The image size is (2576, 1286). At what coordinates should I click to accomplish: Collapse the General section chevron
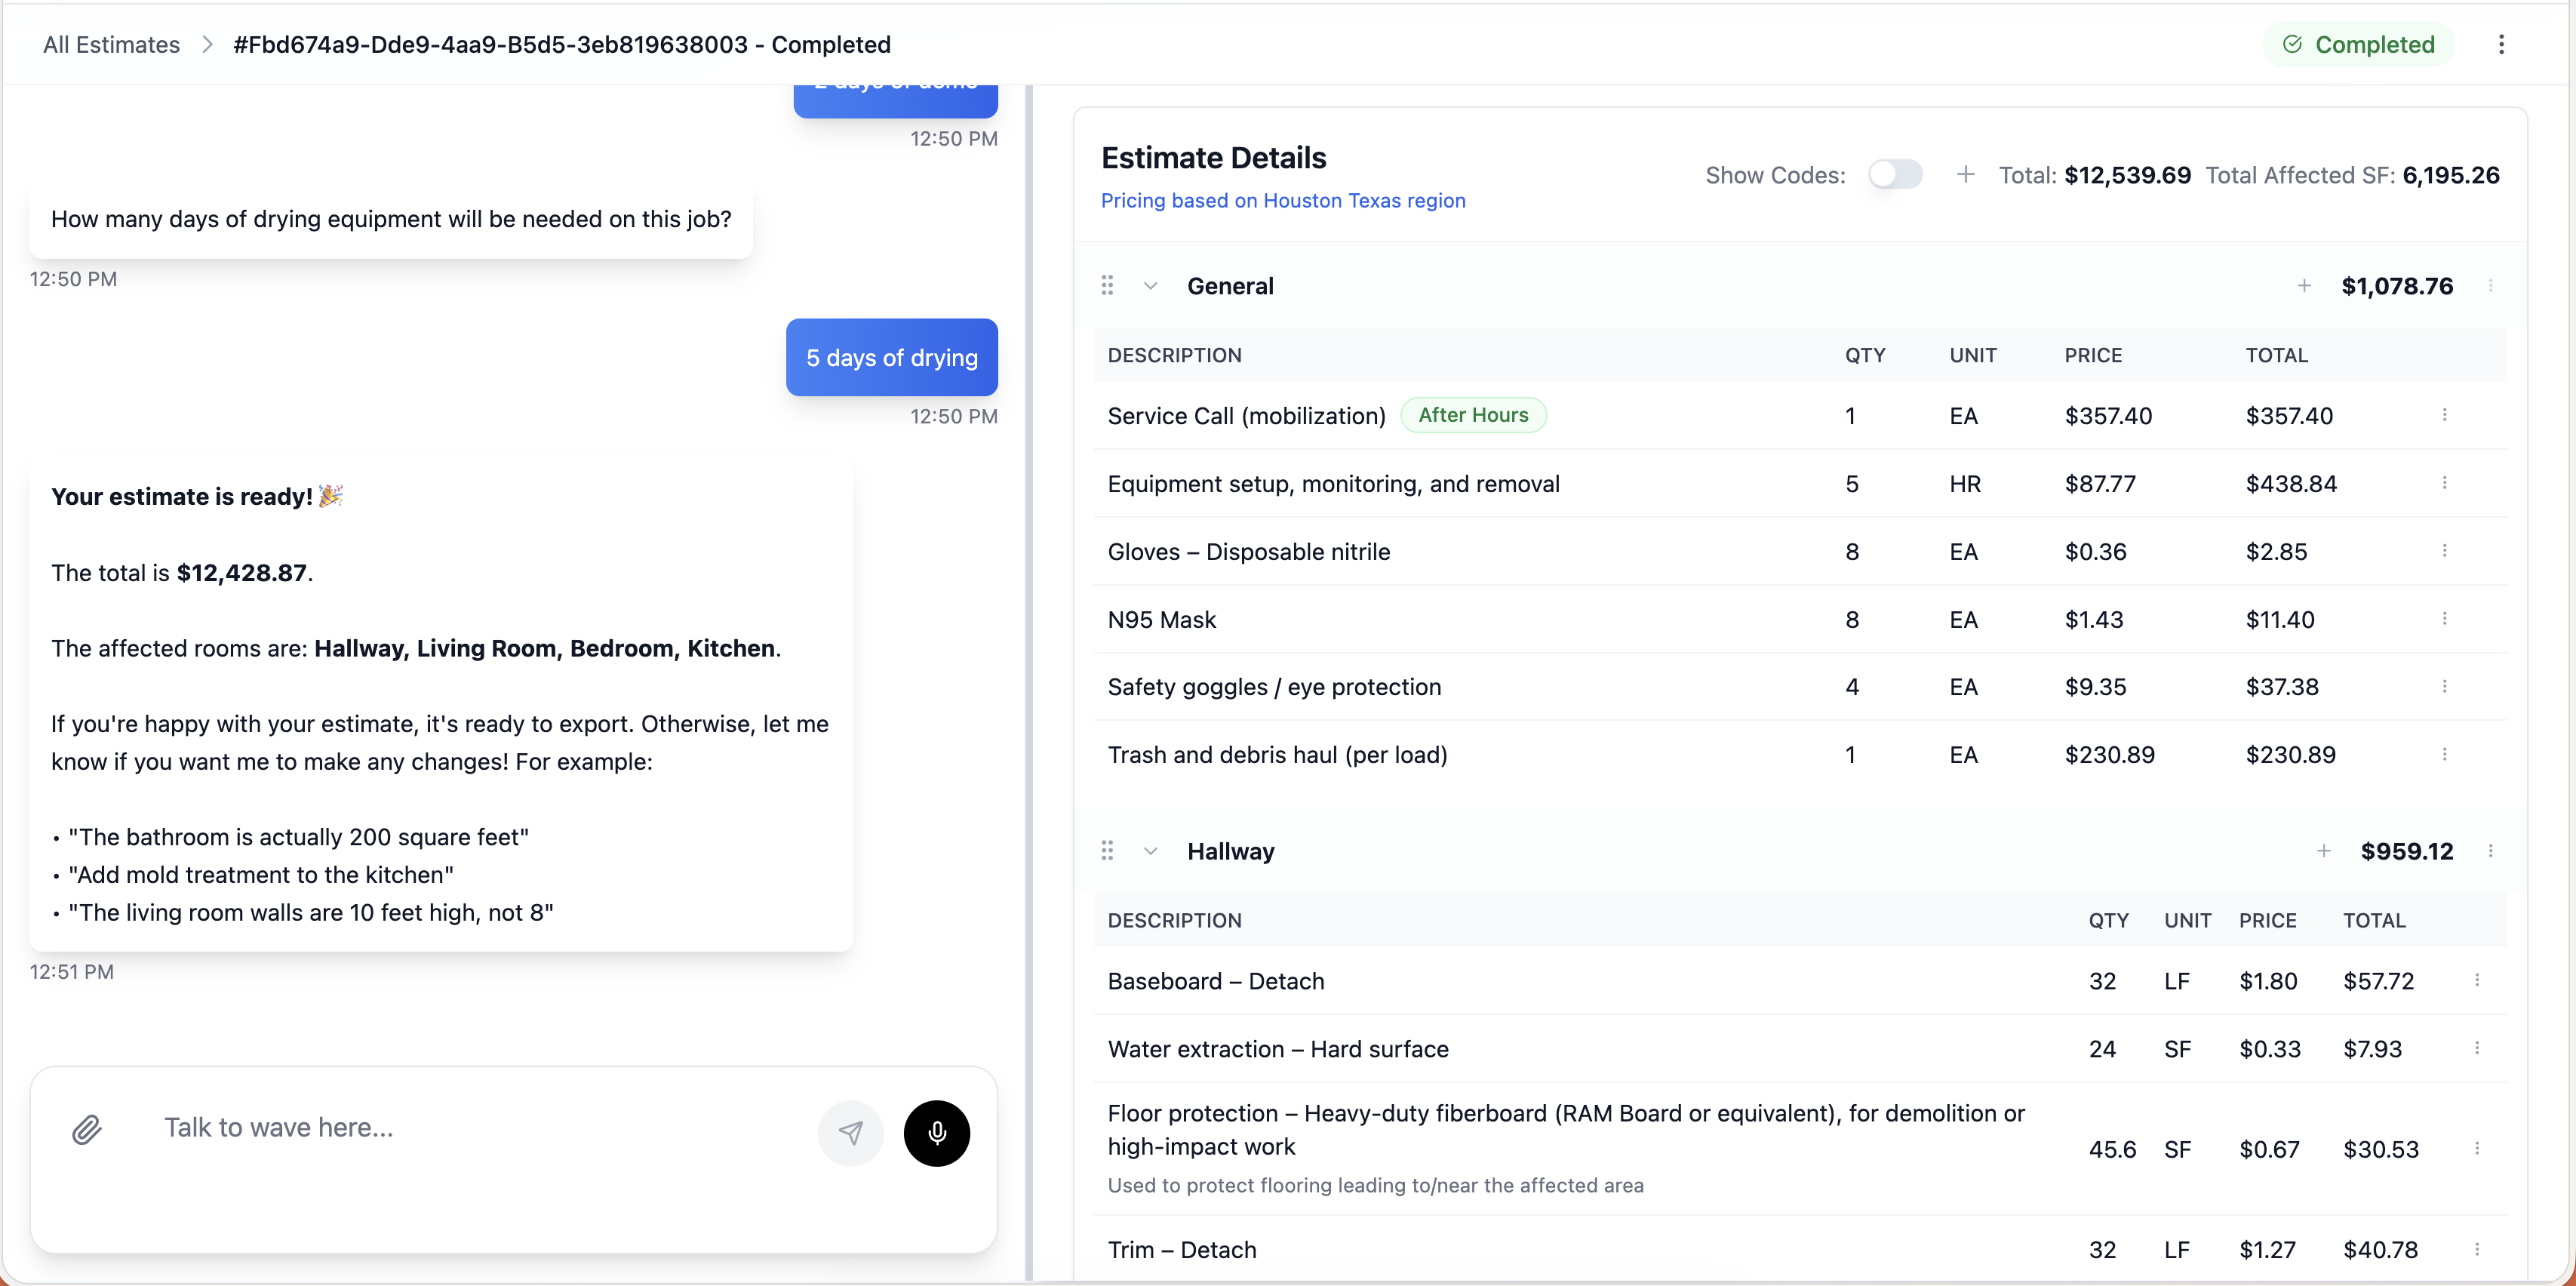[x=1150, y=286]
